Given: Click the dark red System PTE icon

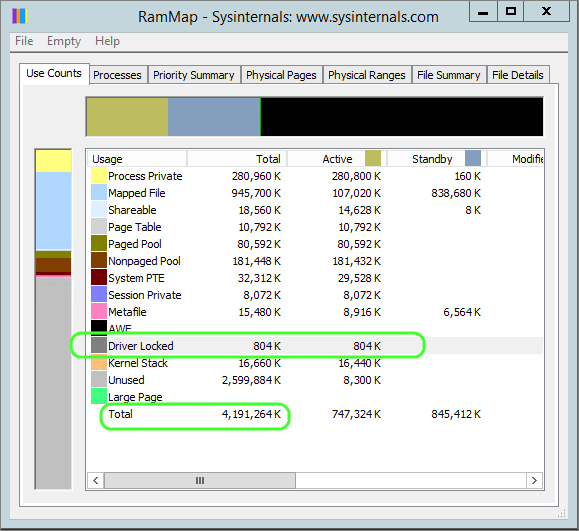Looking at the screenshot, I should click(x=99, y=278).
